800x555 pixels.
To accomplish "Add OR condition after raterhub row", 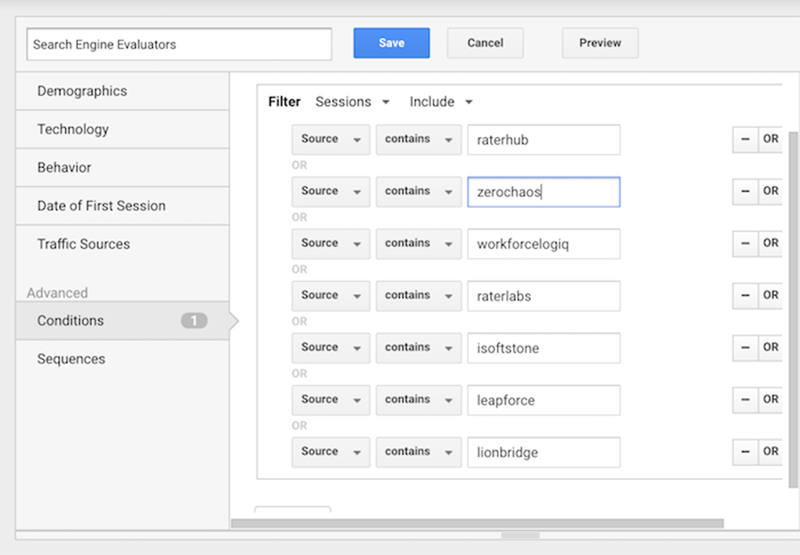I will [770, 139].
